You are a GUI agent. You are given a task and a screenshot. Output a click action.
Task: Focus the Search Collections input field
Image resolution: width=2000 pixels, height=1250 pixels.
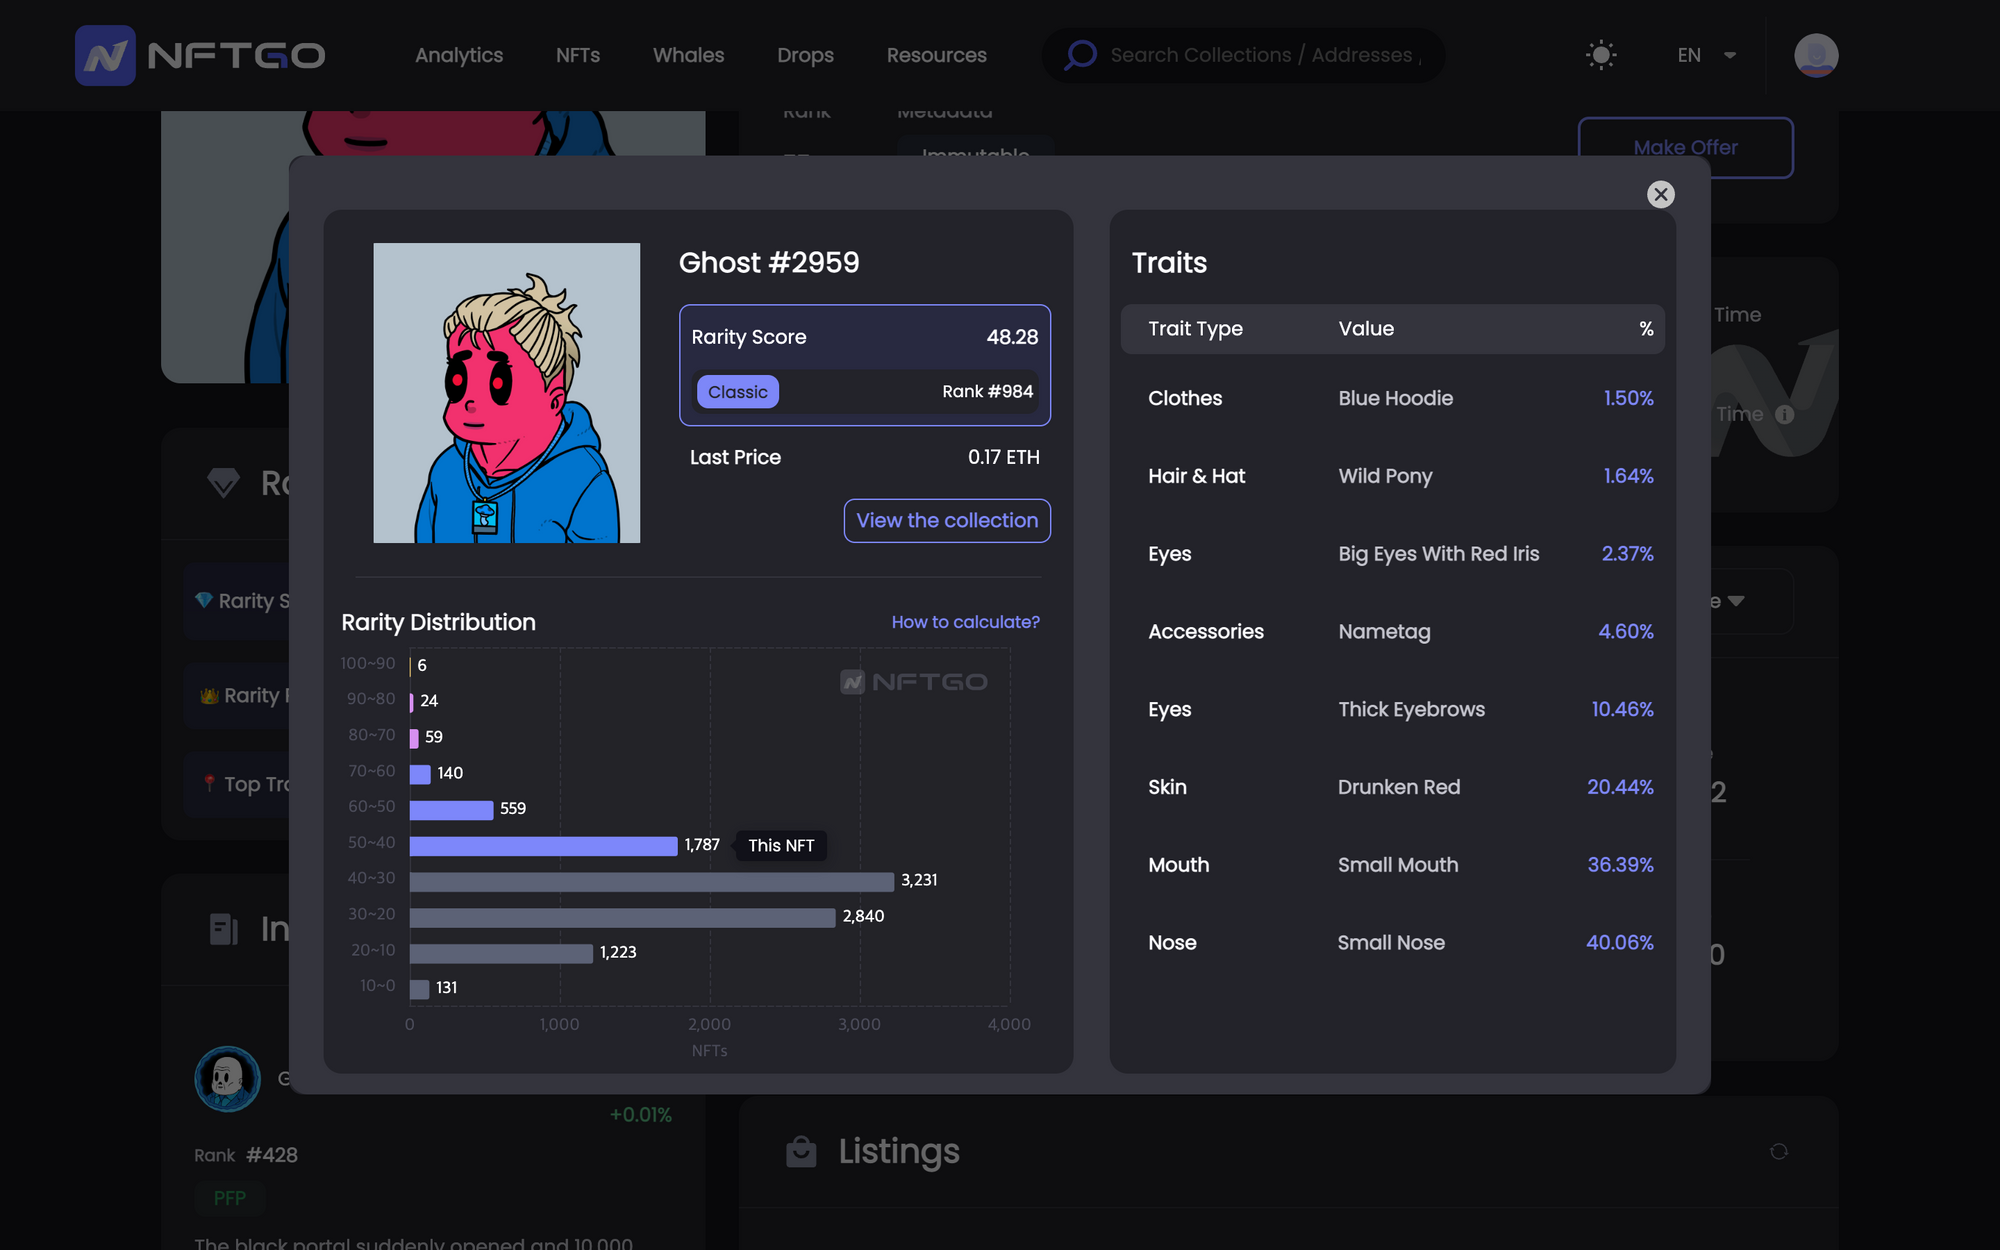1265,55
